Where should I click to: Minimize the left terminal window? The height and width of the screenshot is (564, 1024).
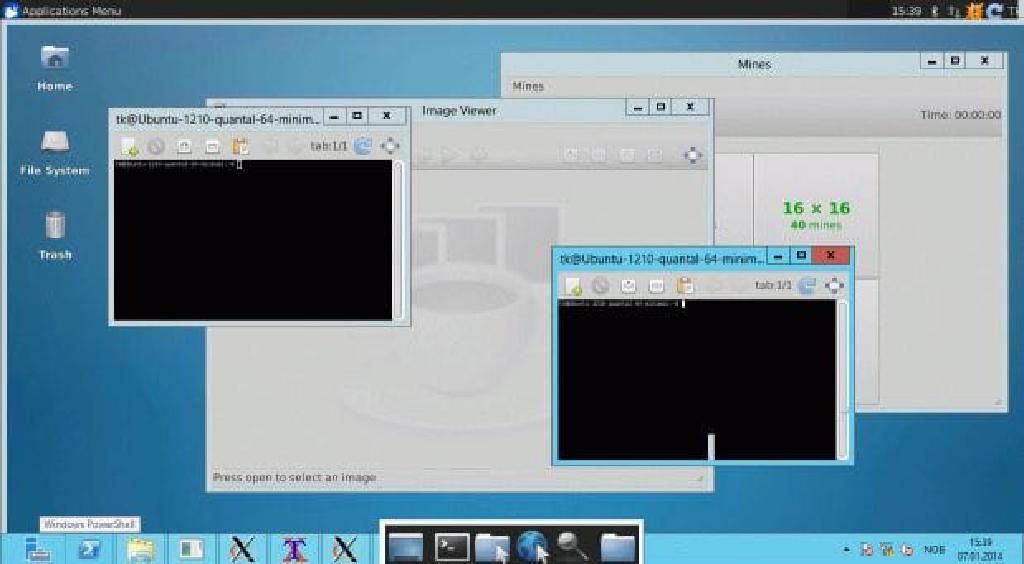coord(334,116)
